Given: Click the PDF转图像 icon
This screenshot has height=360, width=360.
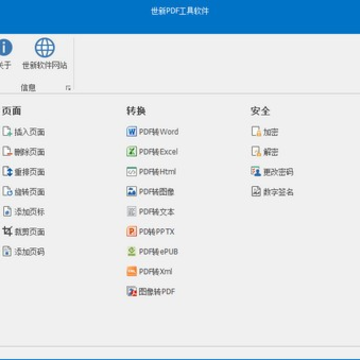Looking at the screenshot, I should pyautogui.click(x=132, y=192).
